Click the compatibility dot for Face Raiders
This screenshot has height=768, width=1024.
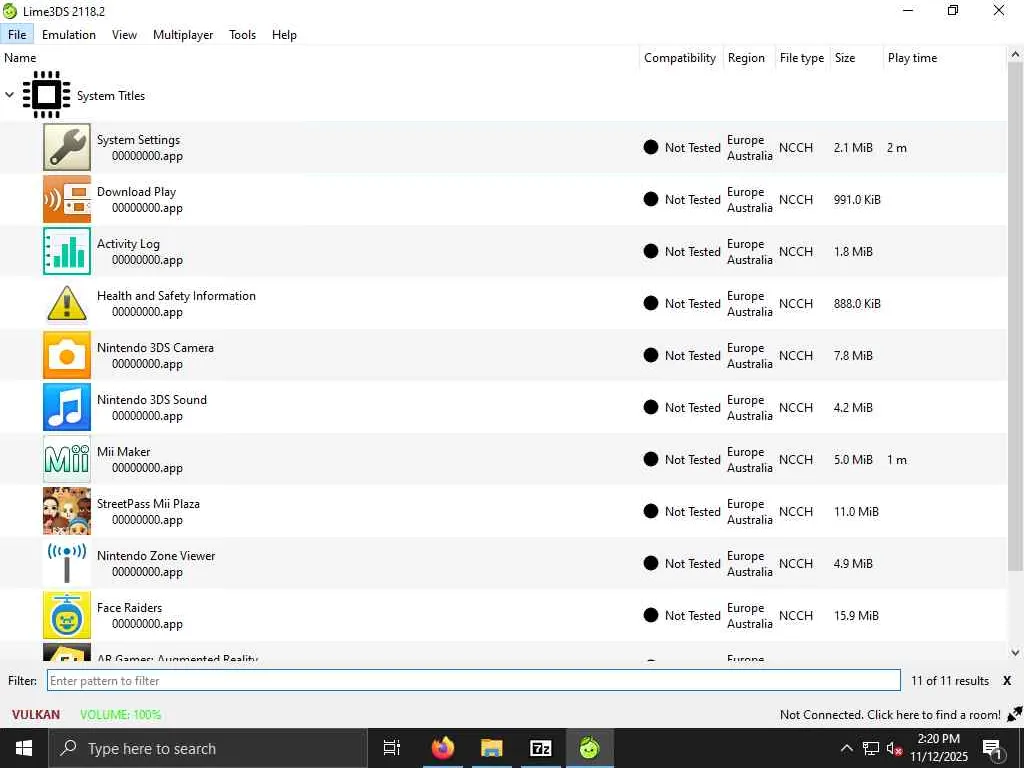click(x=650, y=615)
